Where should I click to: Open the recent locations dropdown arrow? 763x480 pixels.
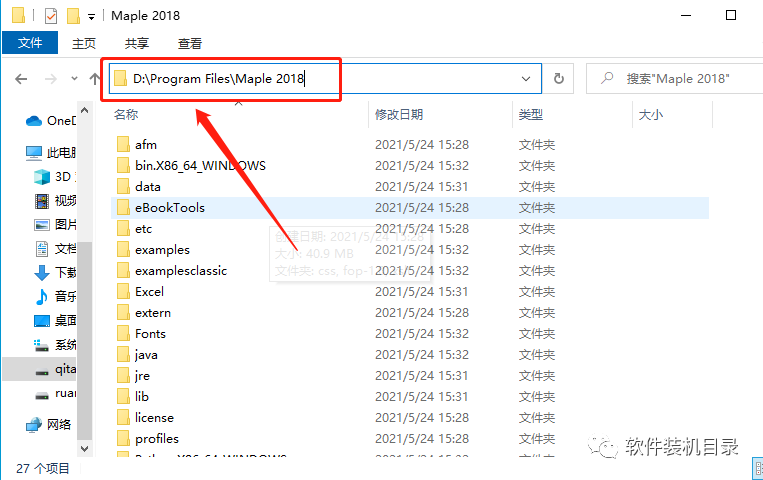(74, 78)
